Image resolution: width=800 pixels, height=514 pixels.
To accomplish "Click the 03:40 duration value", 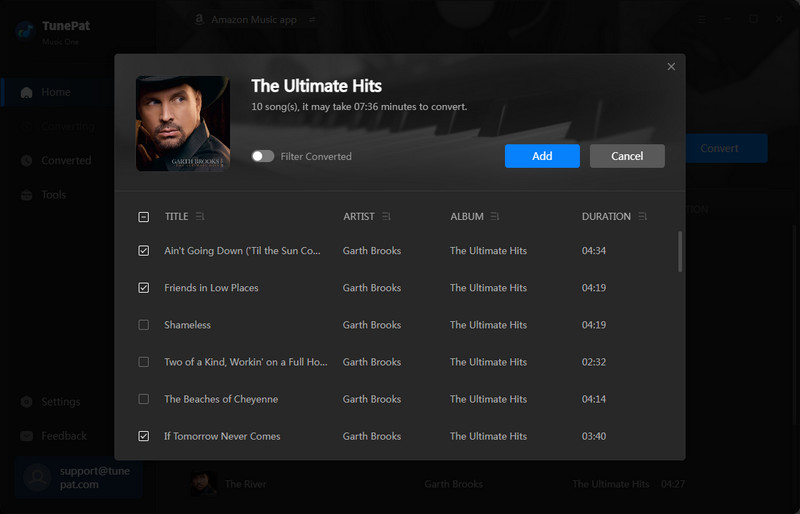I will [x=594, y=436].
